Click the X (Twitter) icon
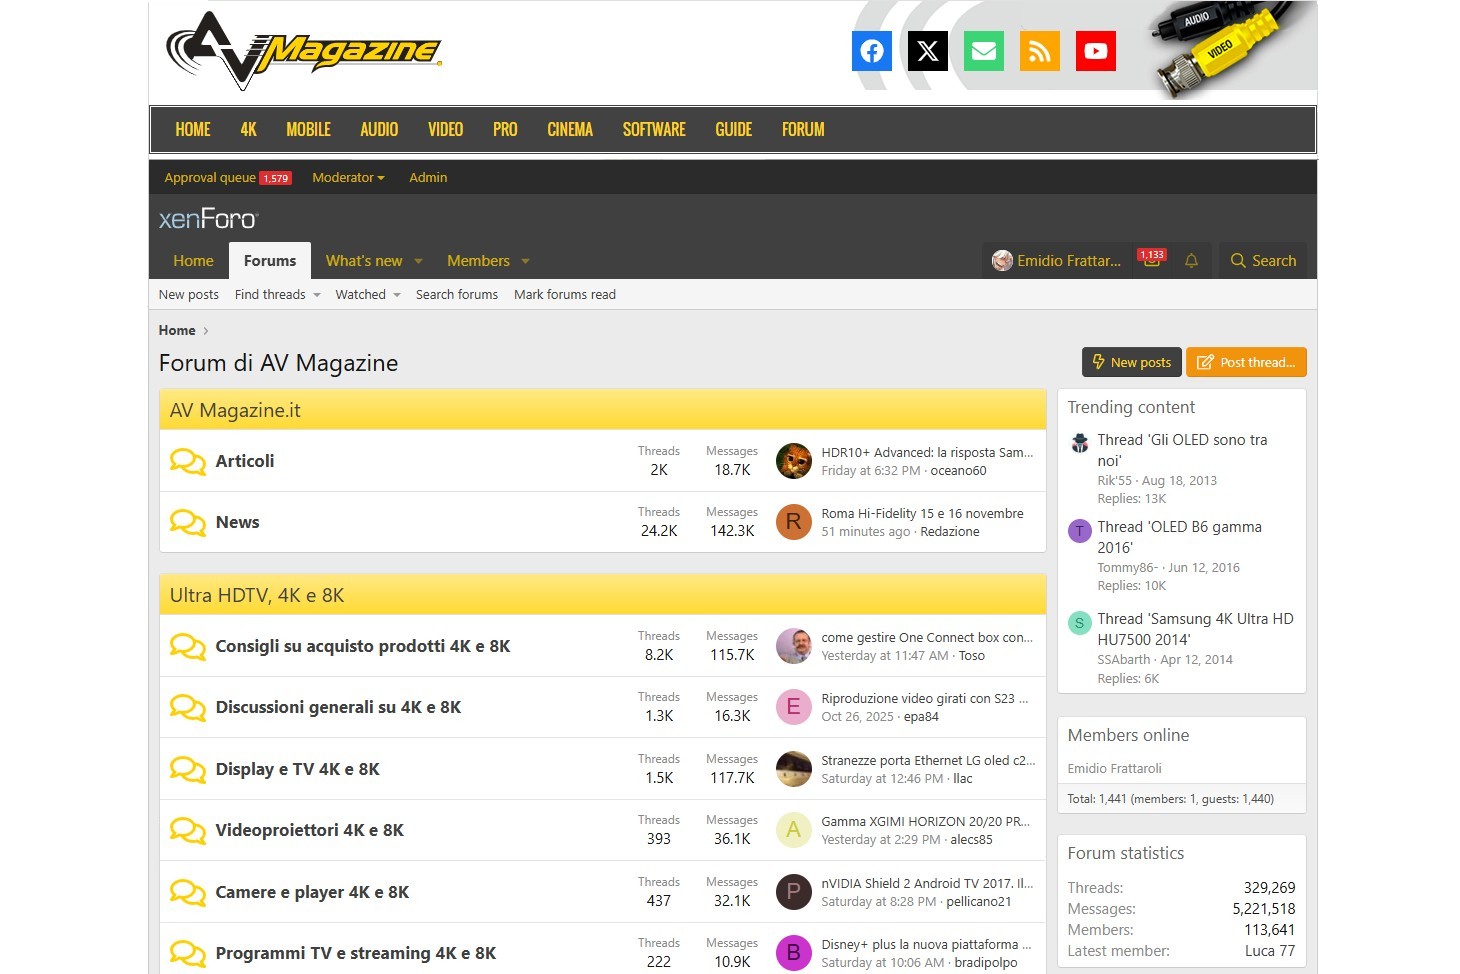Image resolution: width=1460 pixels, height=974 pixels. pyautogui.click(x=927, y=51)
